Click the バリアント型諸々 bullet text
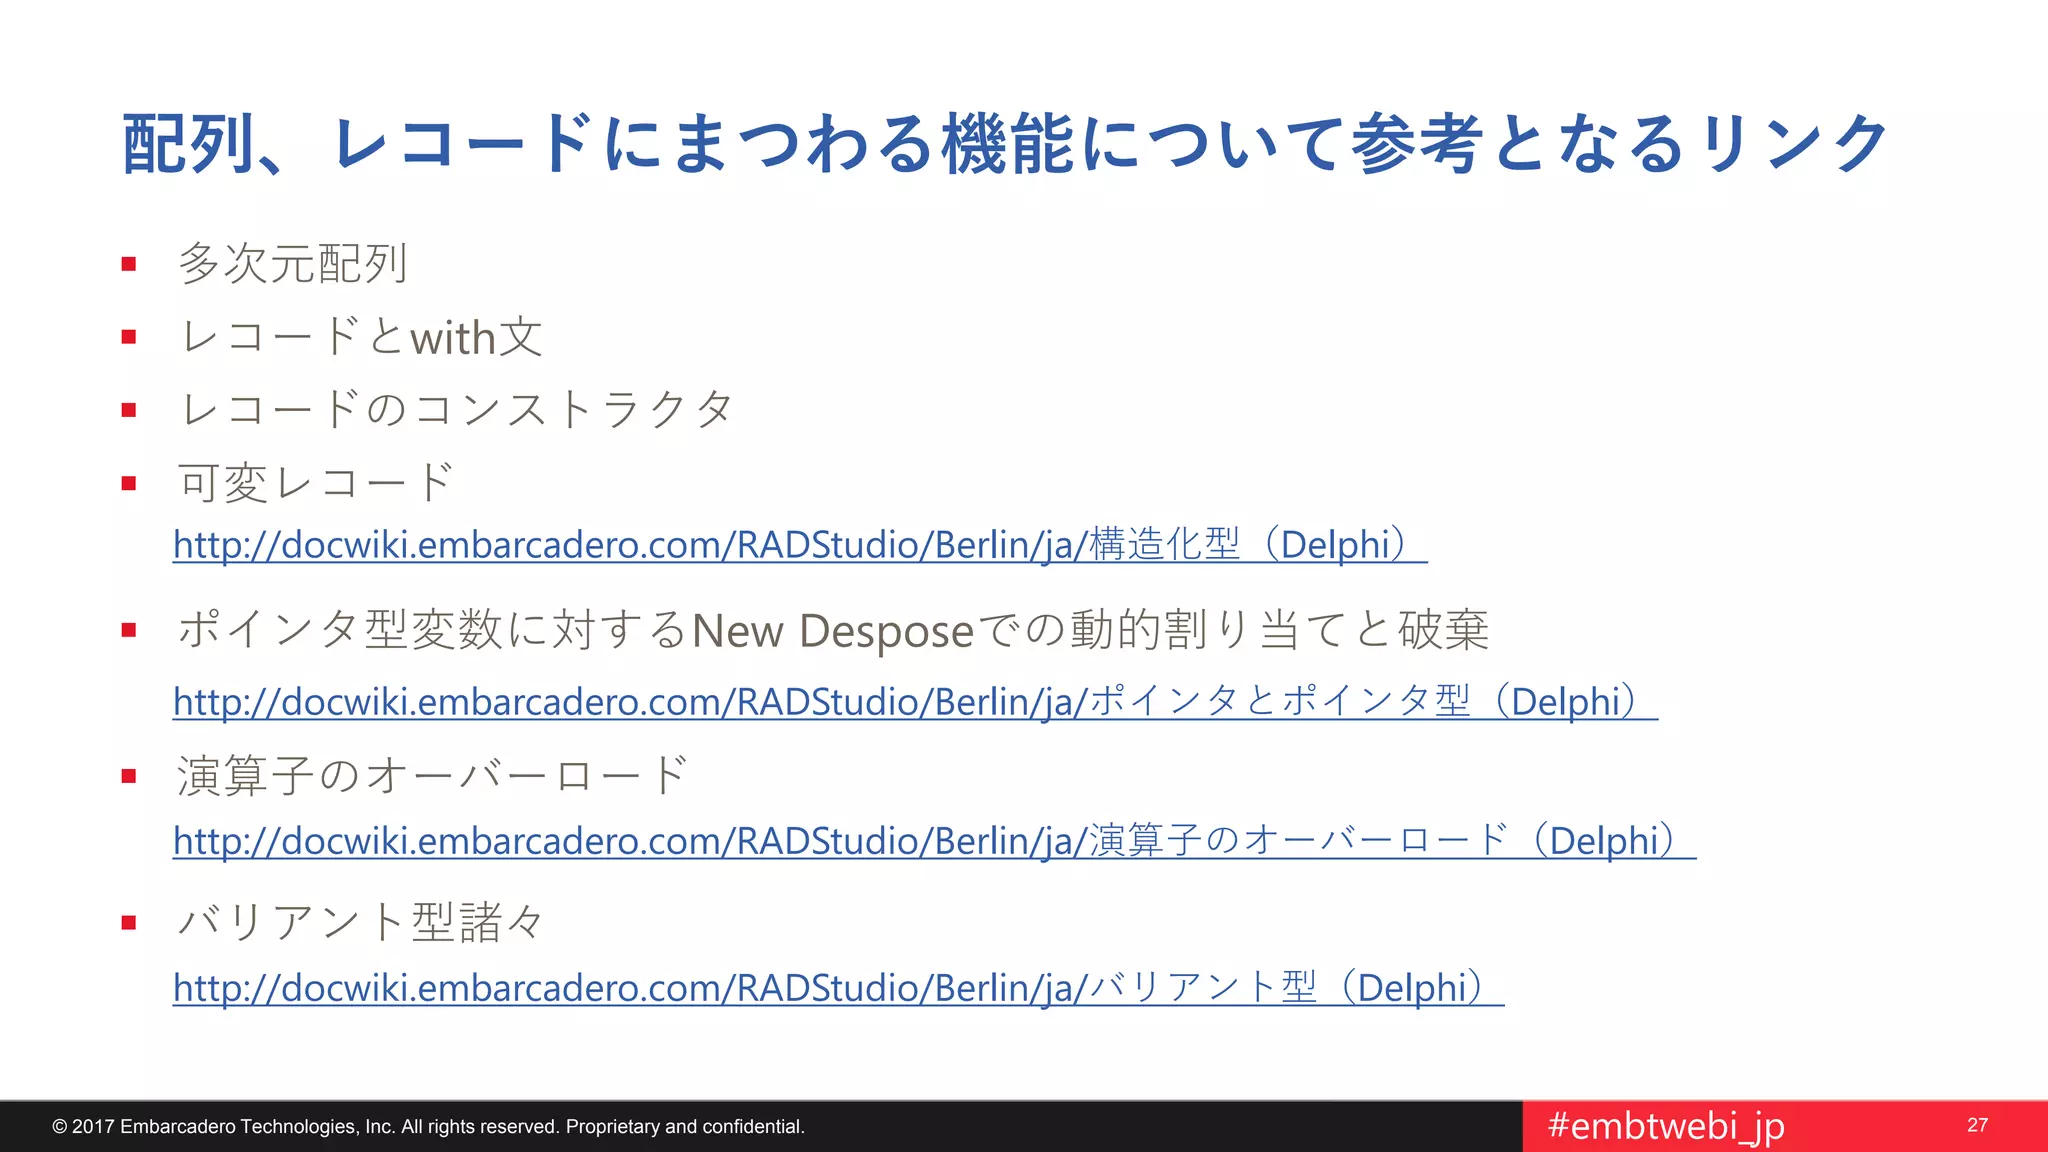2048x1152 pixels. 360,922
